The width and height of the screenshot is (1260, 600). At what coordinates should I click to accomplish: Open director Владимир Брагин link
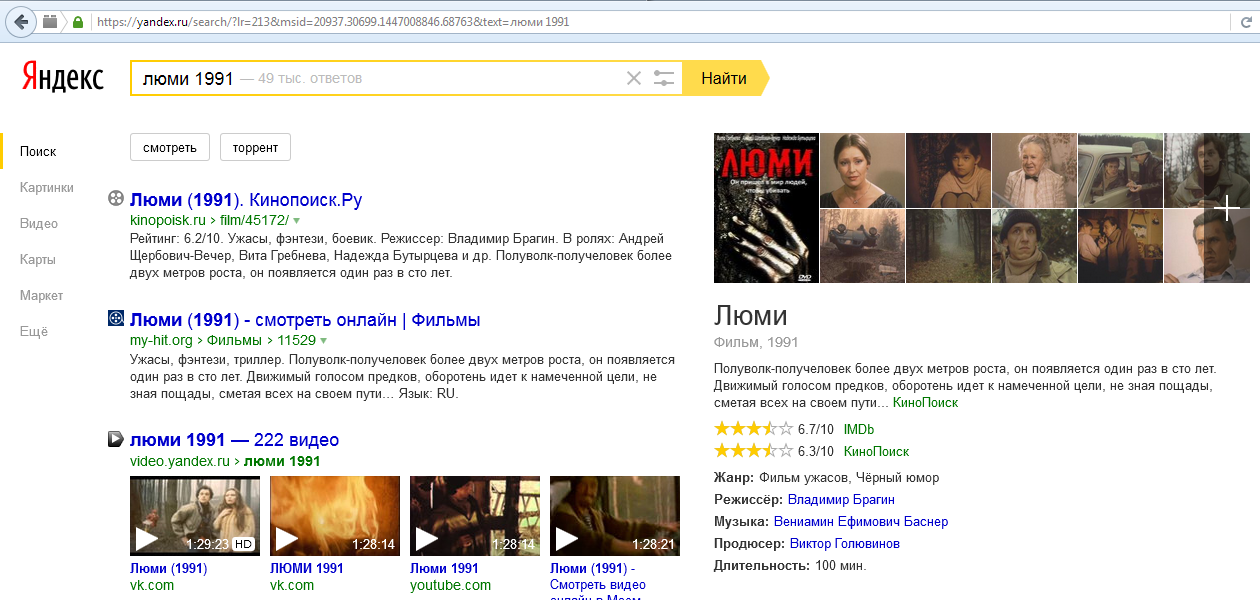[x=841, y=499]
